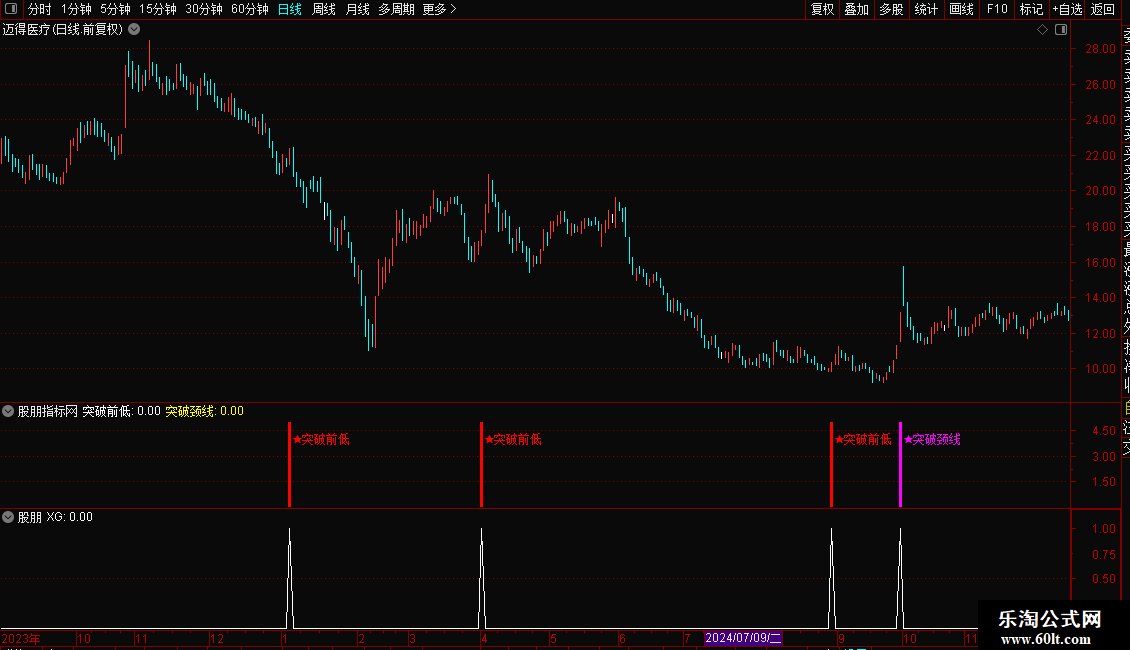Click the 2023年 label on time axis
The image size is (1130, 650).
point(21,638)
